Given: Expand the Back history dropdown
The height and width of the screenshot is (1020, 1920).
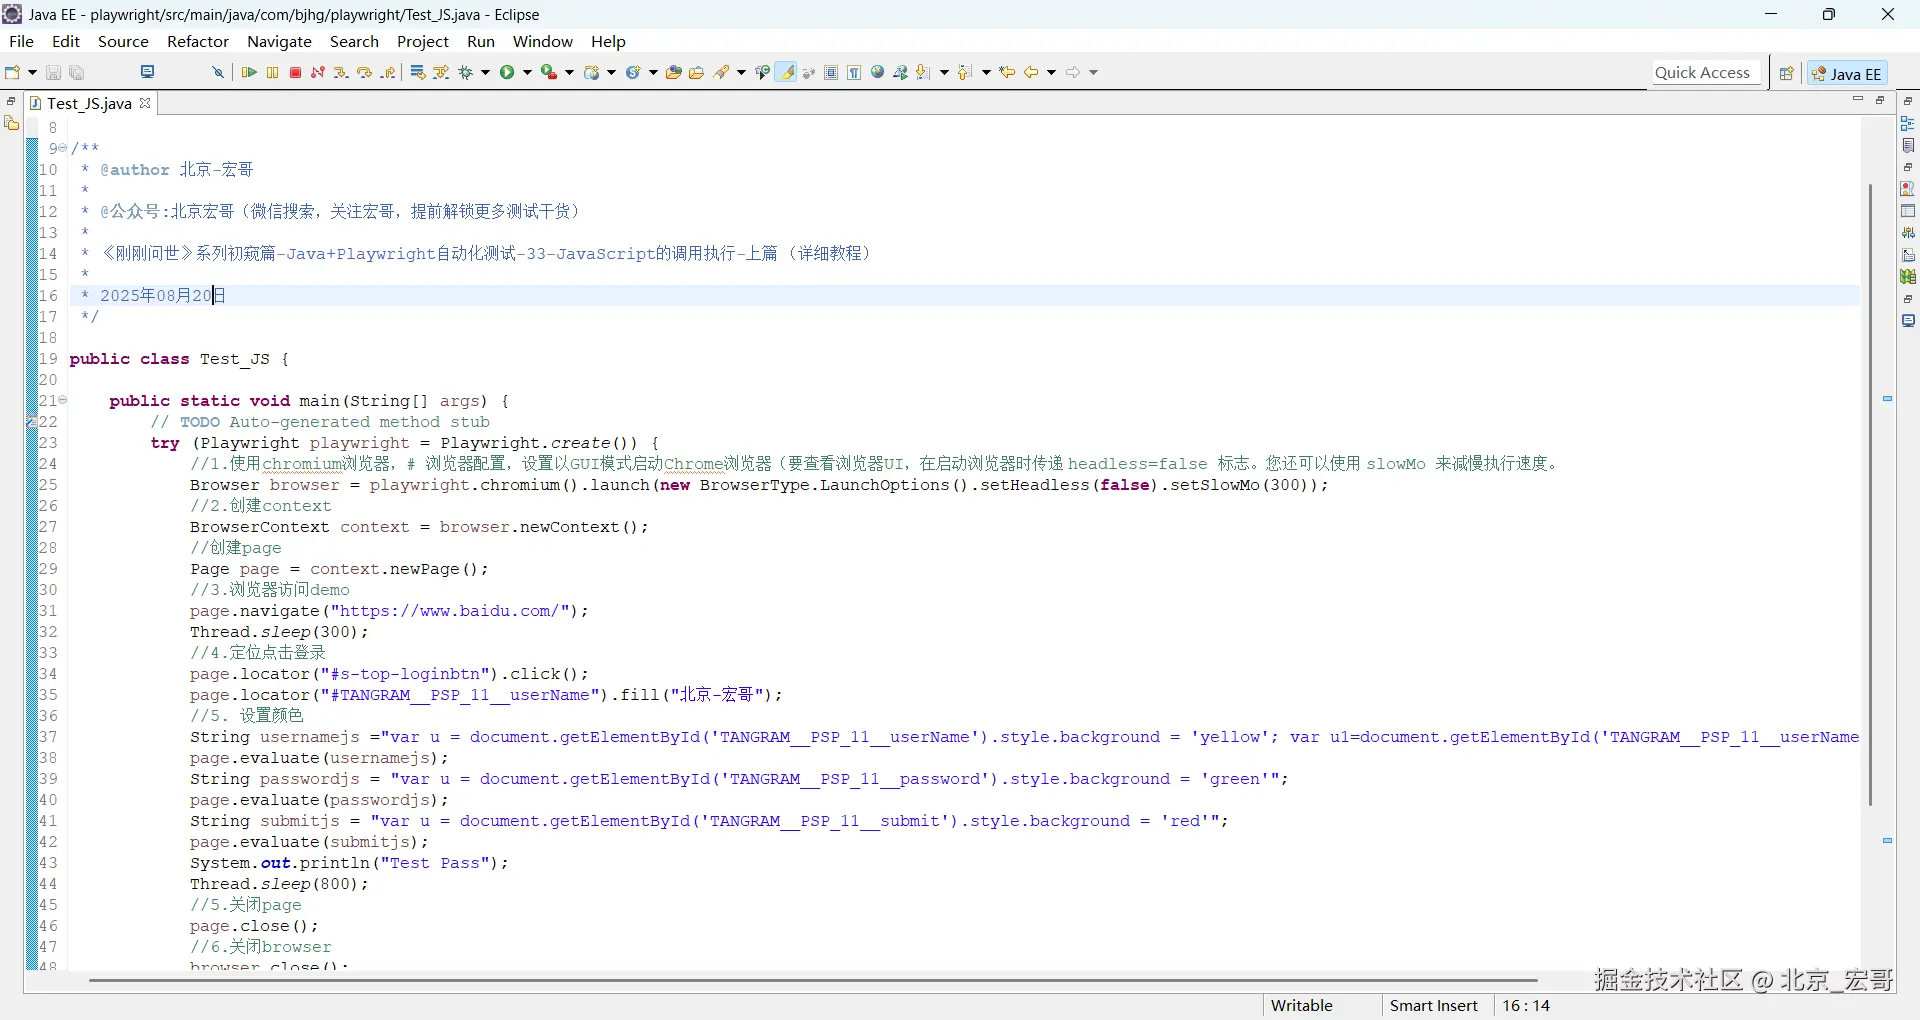Looking at the screenshot, I should (1051, 72).
